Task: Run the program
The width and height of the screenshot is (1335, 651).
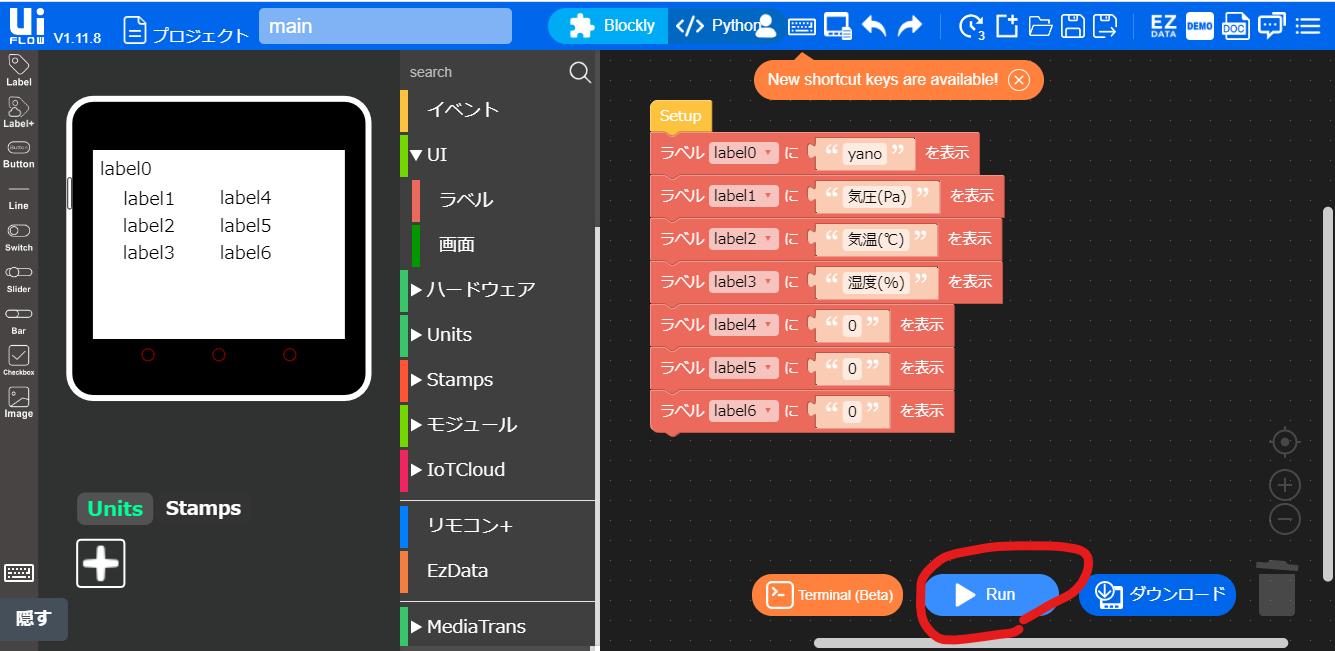Action: click(x=990, y=594)
